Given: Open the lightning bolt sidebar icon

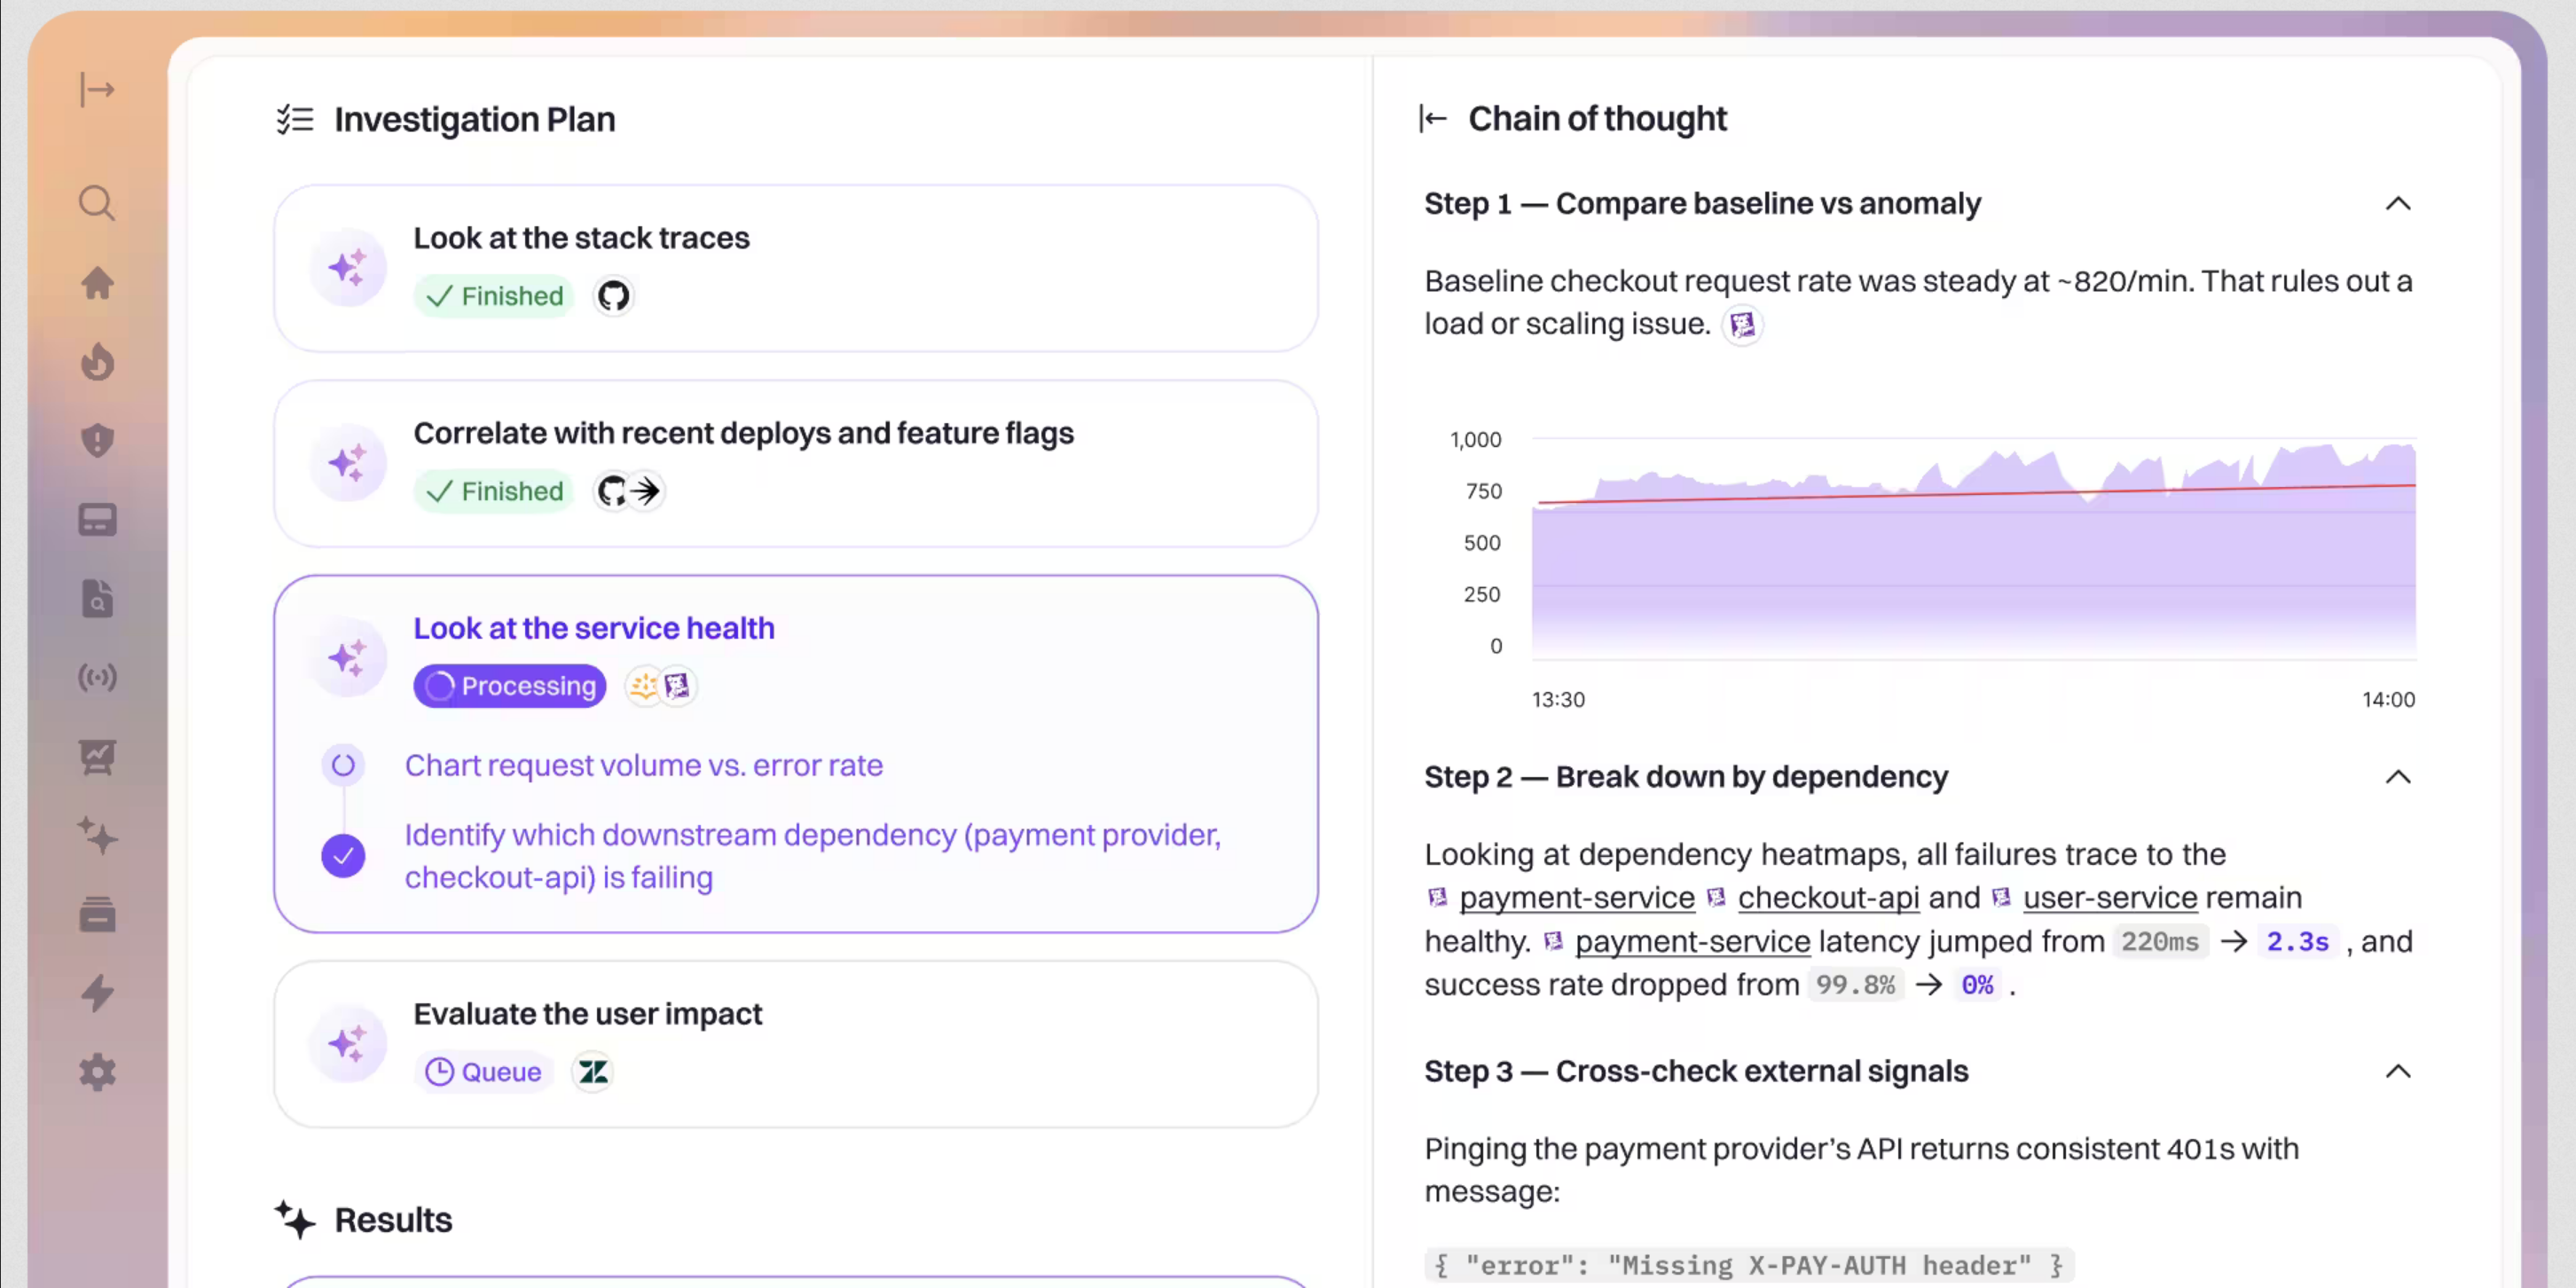Looking at the screenshot, I should pos(97,993).
